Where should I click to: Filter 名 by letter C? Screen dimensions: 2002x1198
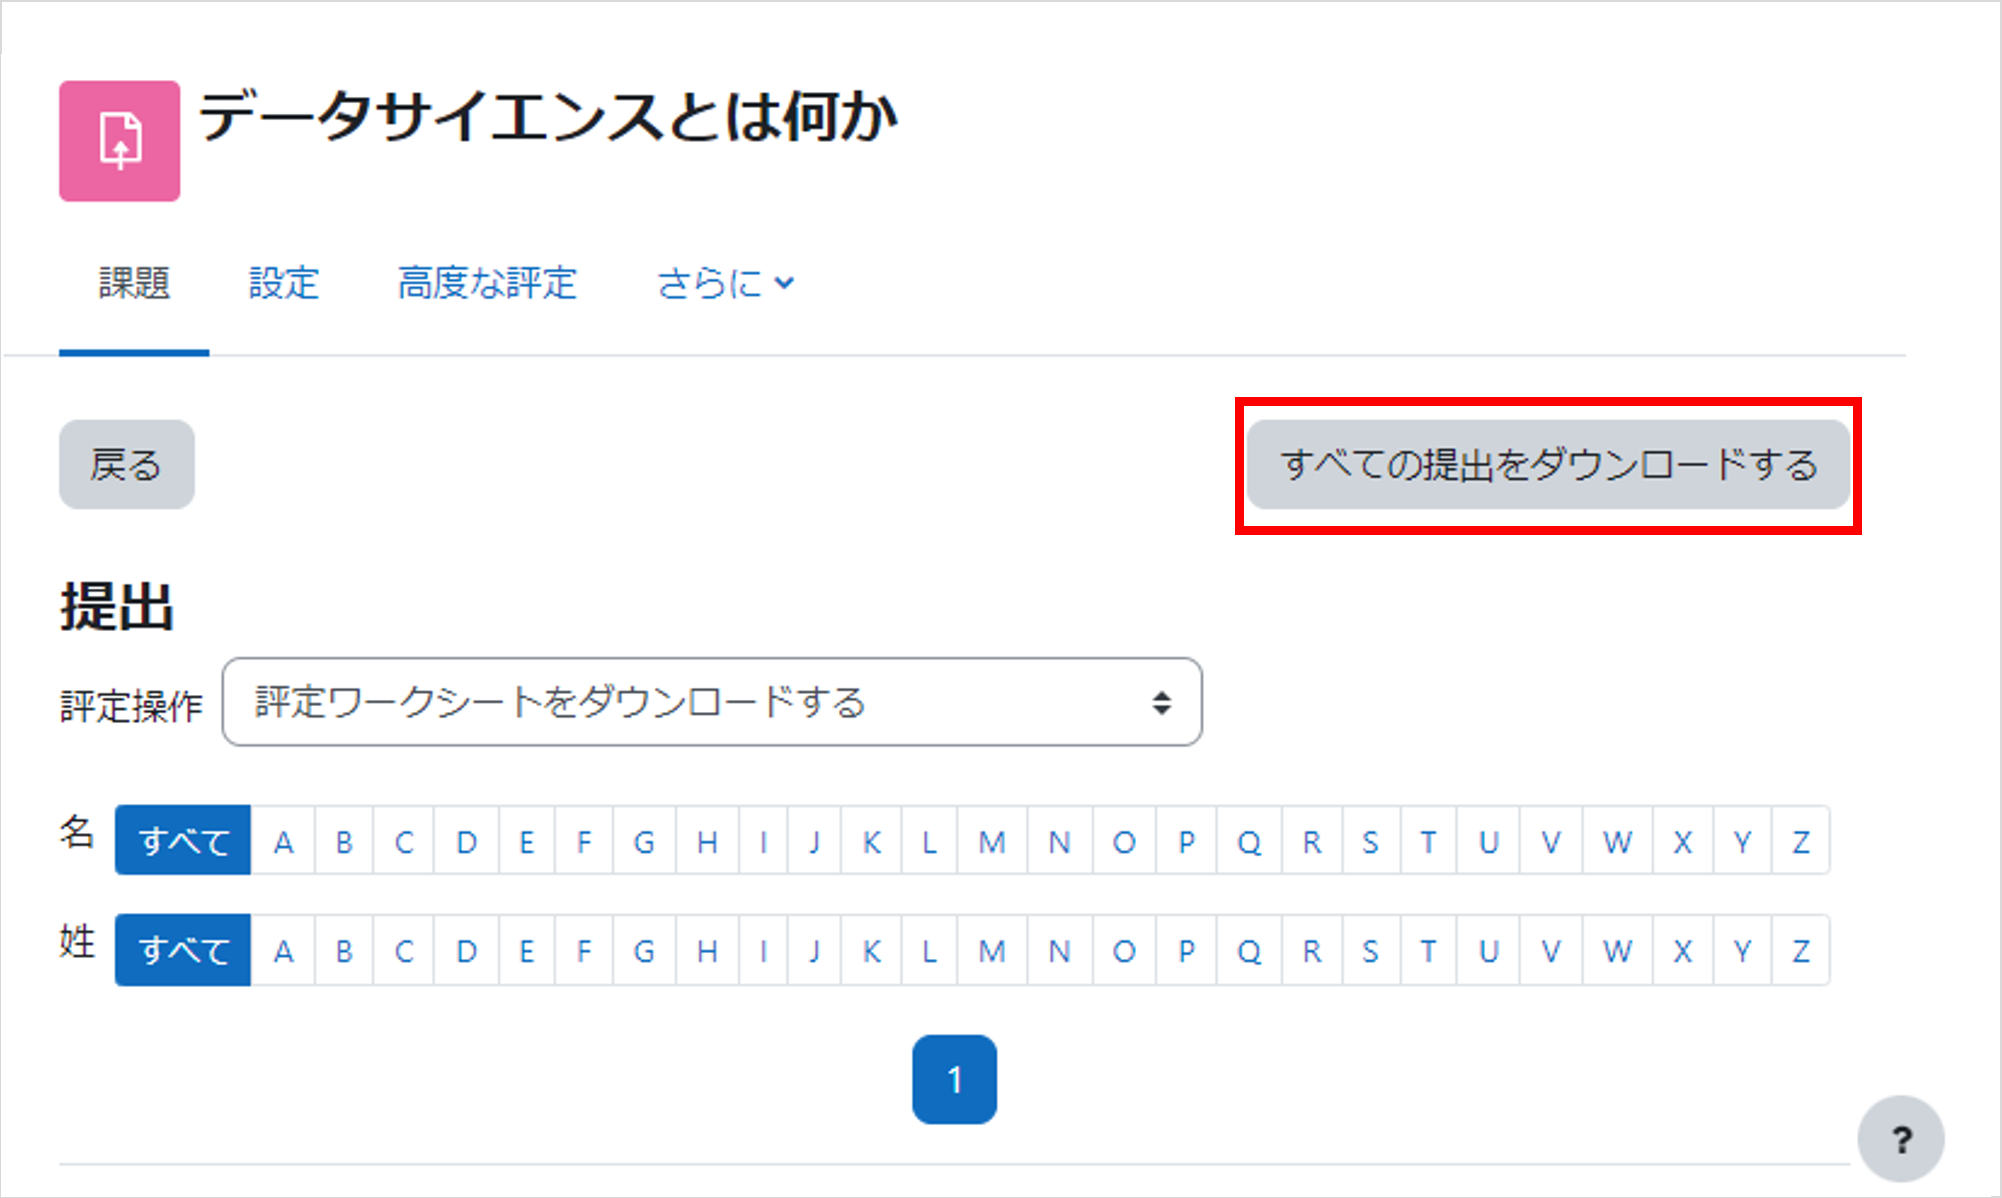[x=404, y=840]
